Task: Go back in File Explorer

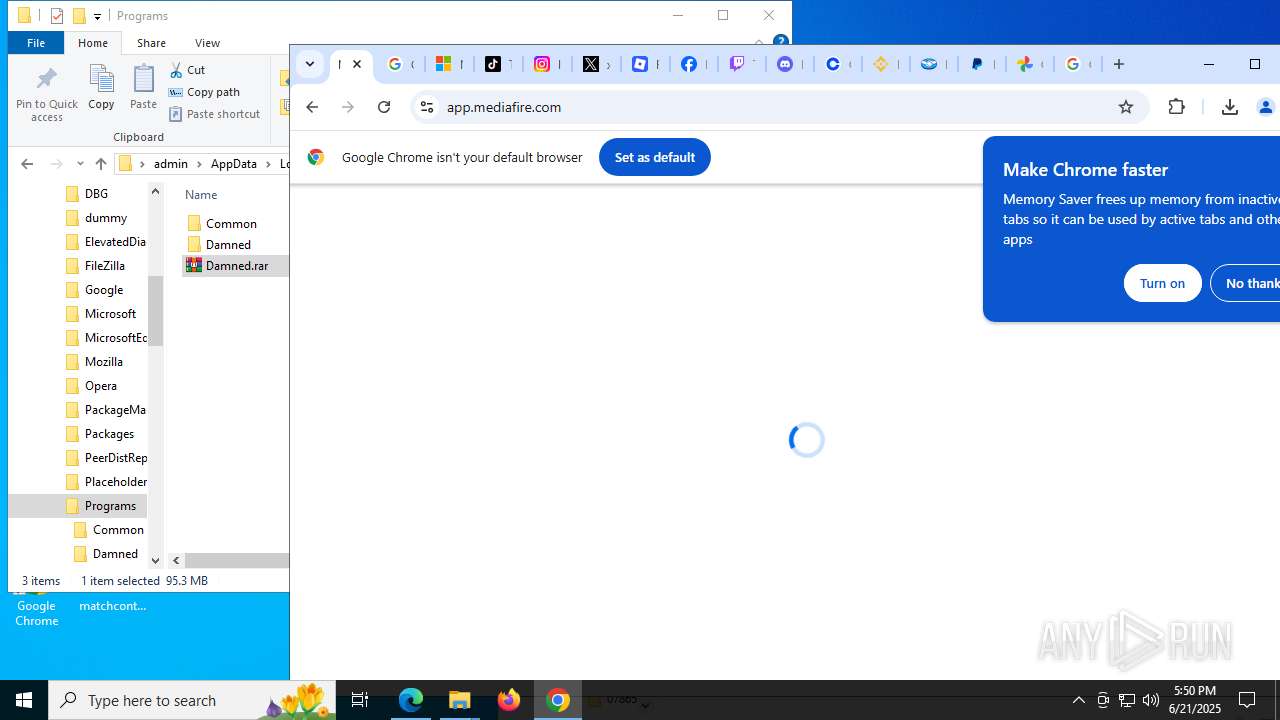Action: (x=27, y=164)
